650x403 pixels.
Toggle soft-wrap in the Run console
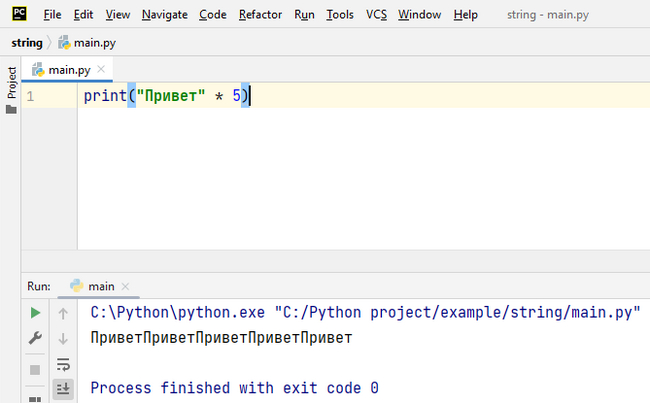[63, 364]
